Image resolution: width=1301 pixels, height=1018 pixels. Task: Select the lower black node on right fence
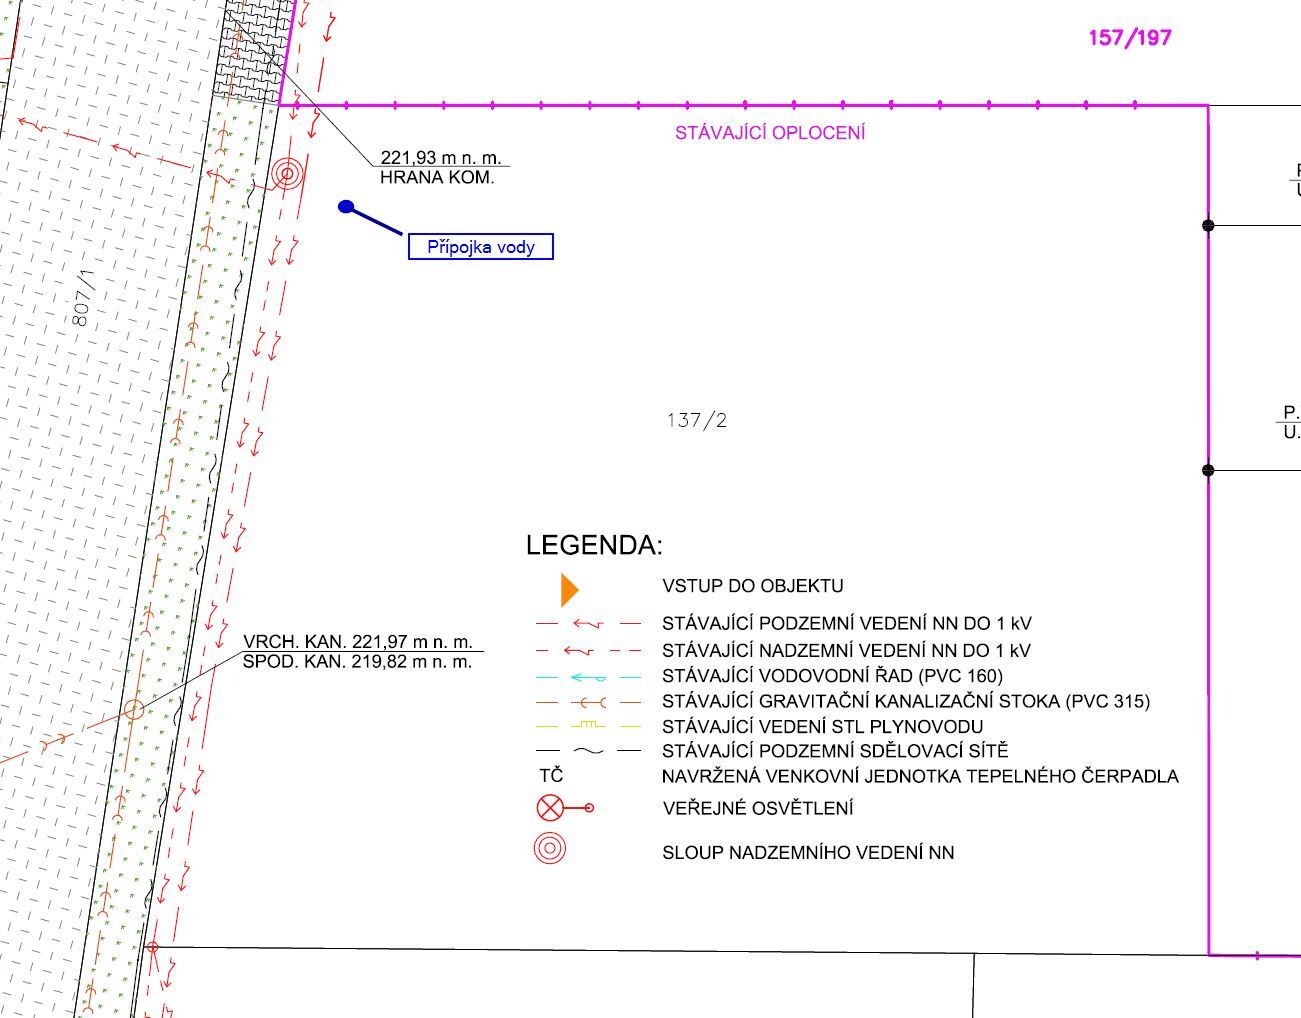[x=1208, y=470]
